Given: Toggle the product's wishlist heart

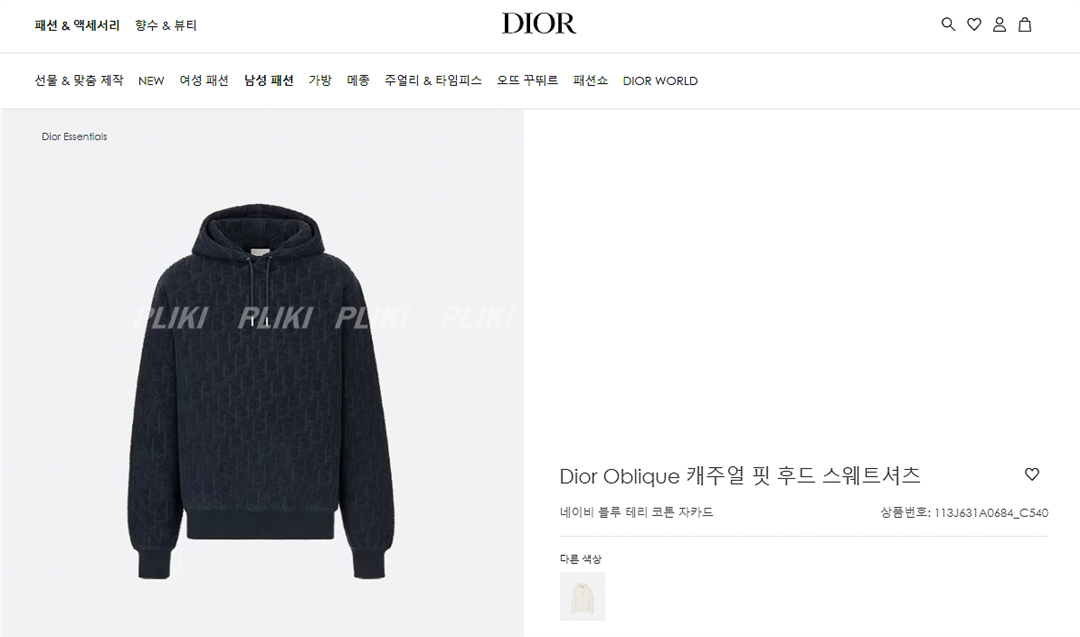Looking at the screenshot, I should [1032, 474].
